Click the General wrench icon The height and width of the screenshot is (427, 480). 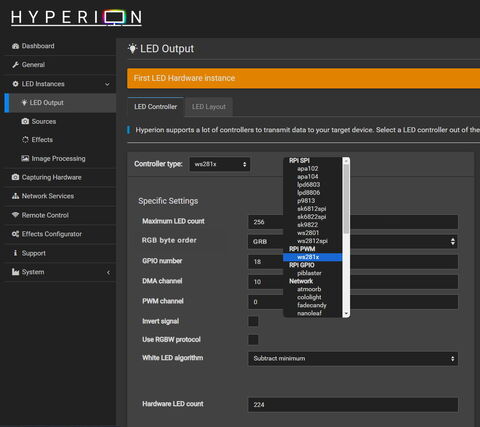(15, 65)
